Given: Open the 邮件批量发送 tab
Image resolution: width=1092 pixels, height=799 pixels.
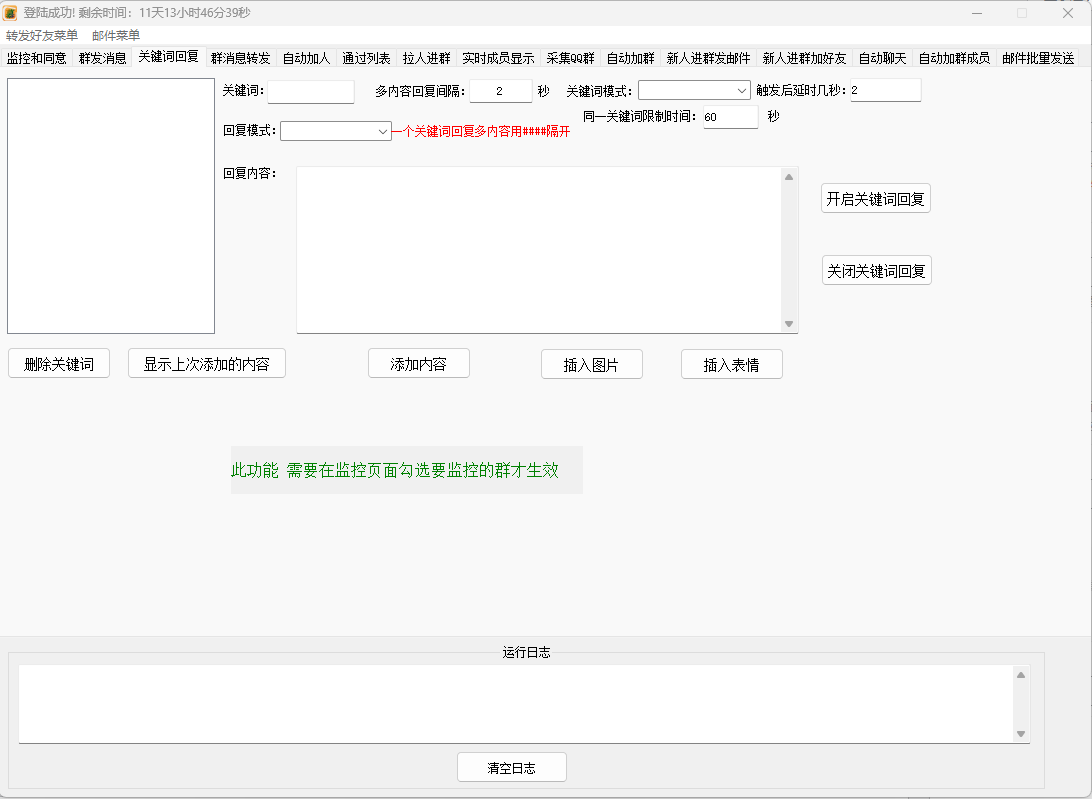Looking at the screenshot, I should point(1038,58).
